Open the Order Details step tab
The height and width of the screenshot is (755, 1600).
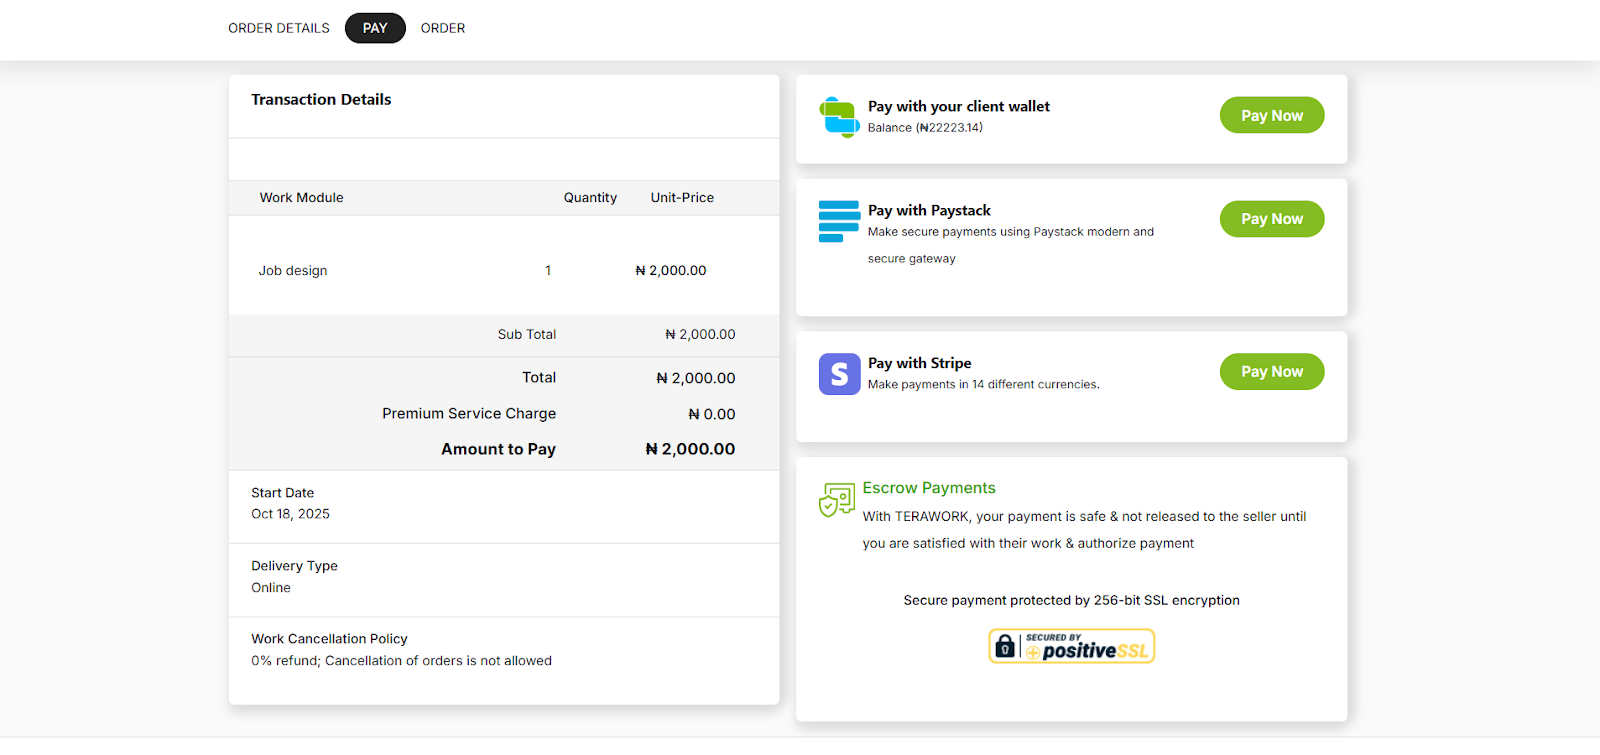point(278,28)
